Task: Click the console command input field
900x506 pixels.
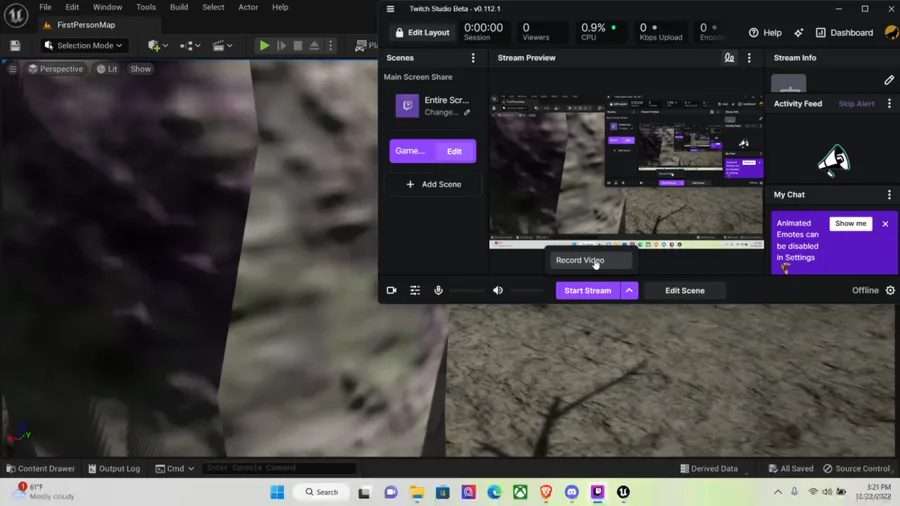Action: coord(280,468)
